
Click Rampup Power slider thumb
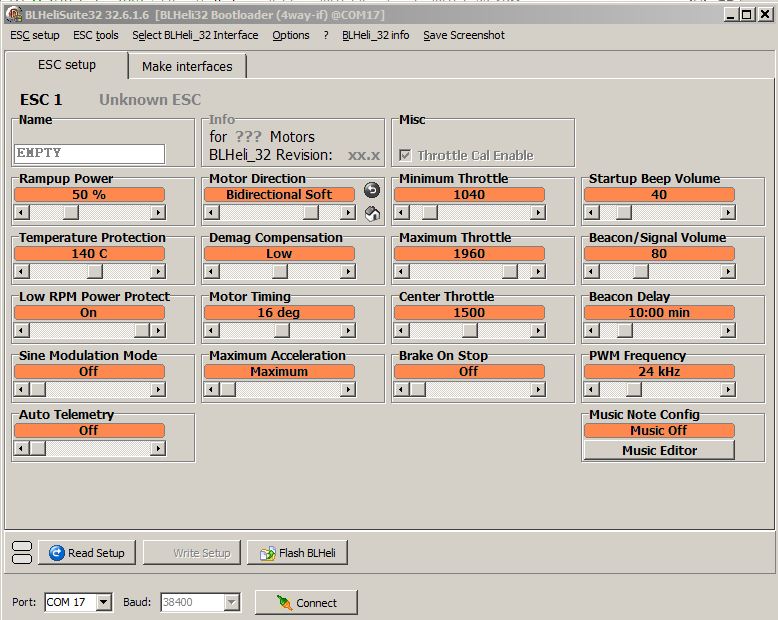pyautogui.click(x=71, y=212)
